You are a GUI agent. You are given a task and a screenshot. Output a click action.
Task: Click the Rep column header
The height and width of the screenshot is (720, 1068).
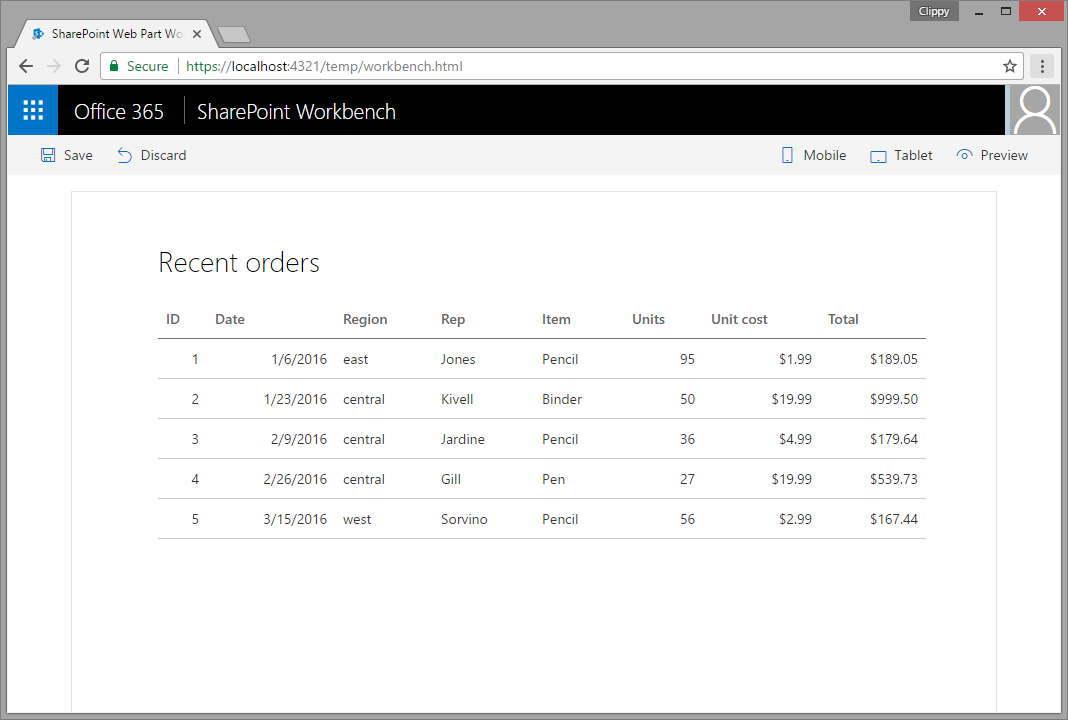pyautogui.click(x=453, y=319)
